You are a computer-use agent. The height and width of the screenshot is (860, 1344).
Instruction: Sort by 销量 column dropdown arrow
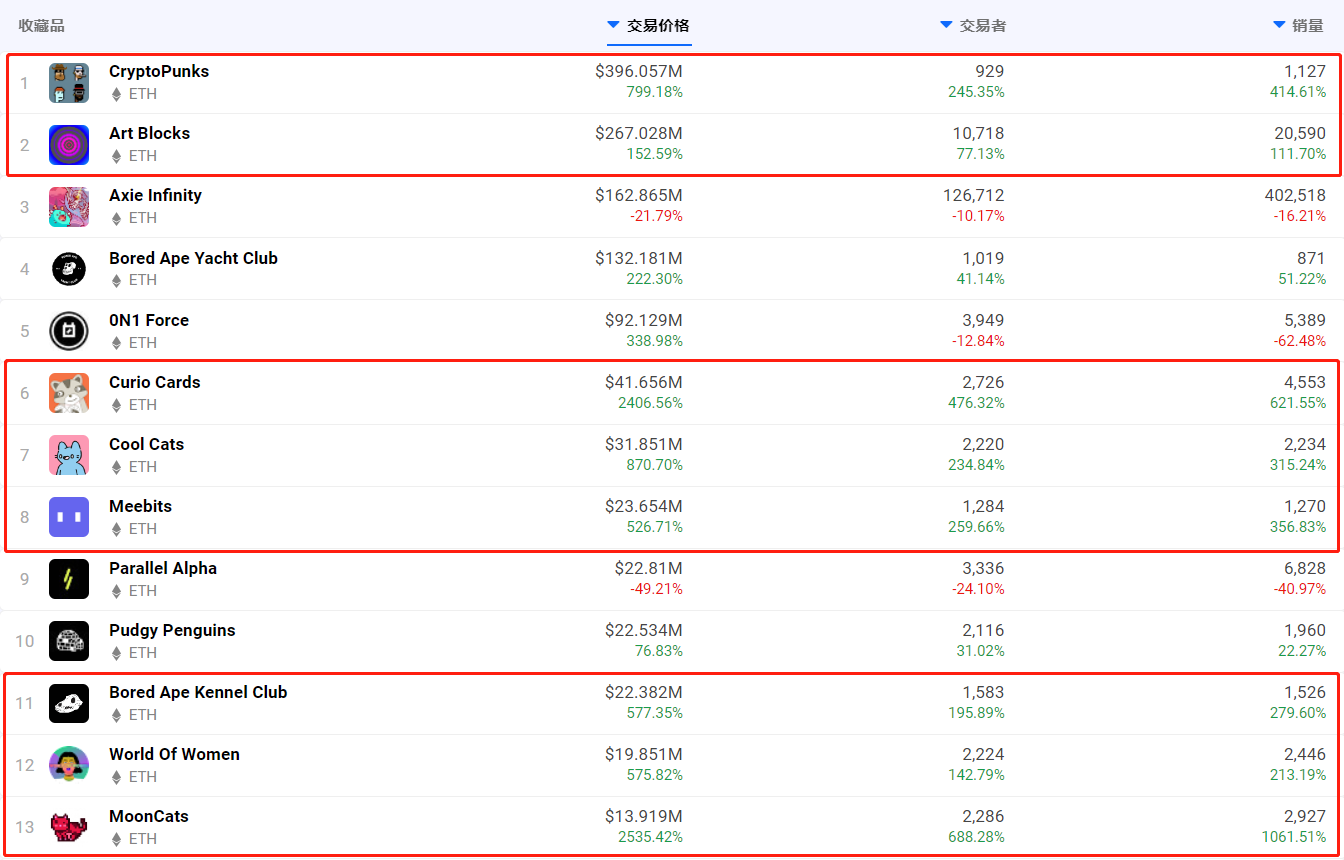pos(1279,25)
